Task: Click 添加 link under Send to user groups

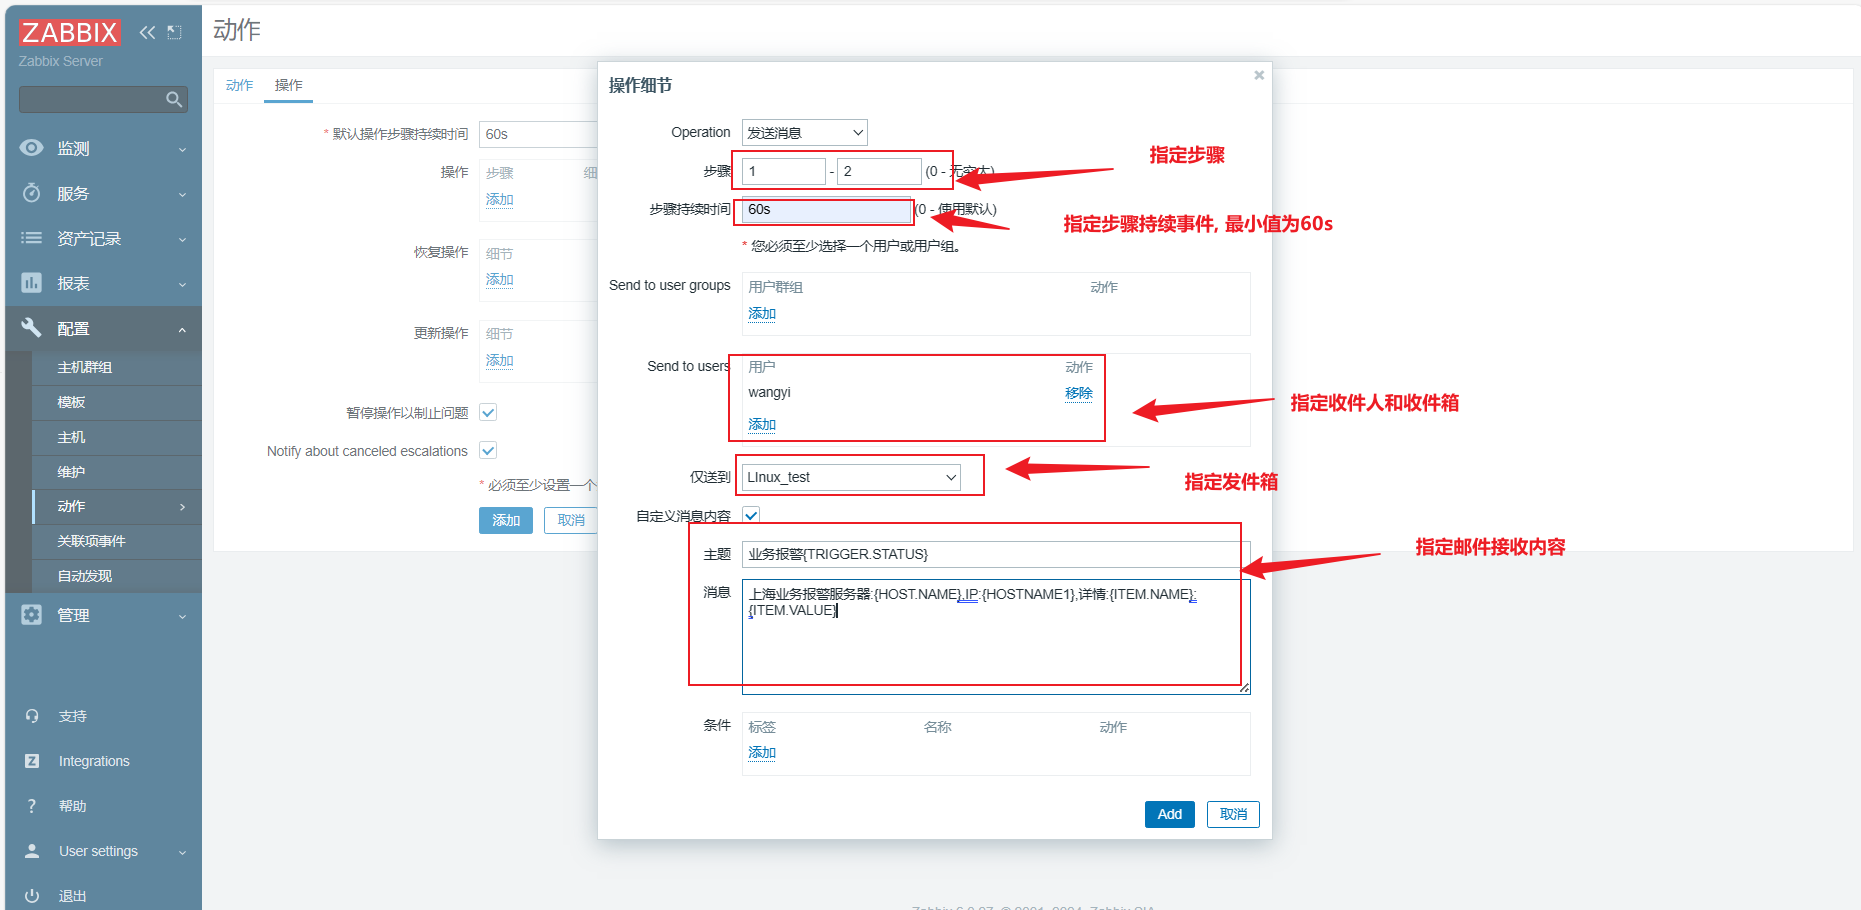Action: 762,313
